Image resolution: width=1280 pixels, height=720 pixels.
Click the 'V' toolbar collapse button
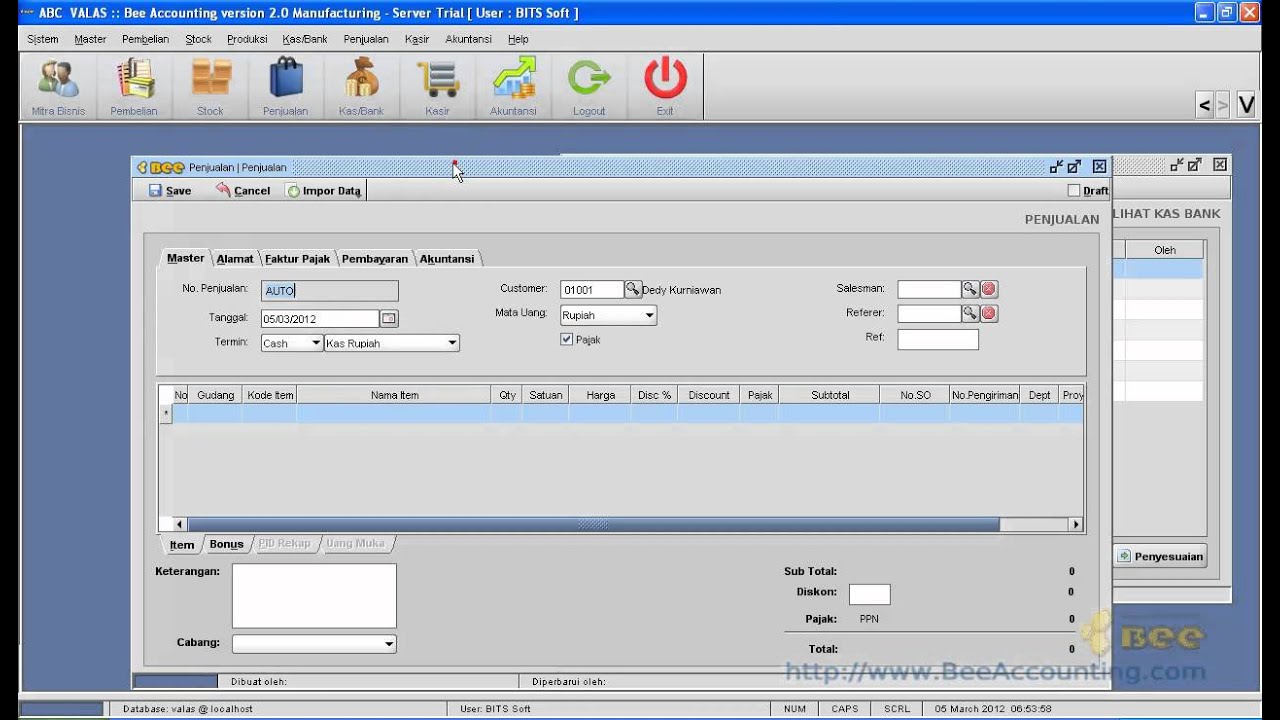click(1246, 104)
